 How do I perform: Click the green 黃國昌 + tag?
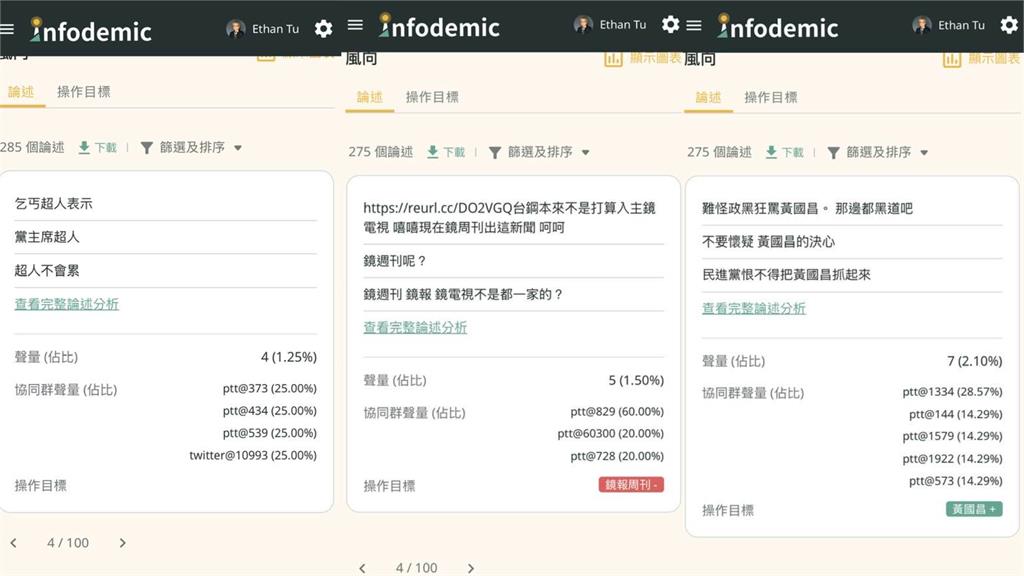[973, 509]
